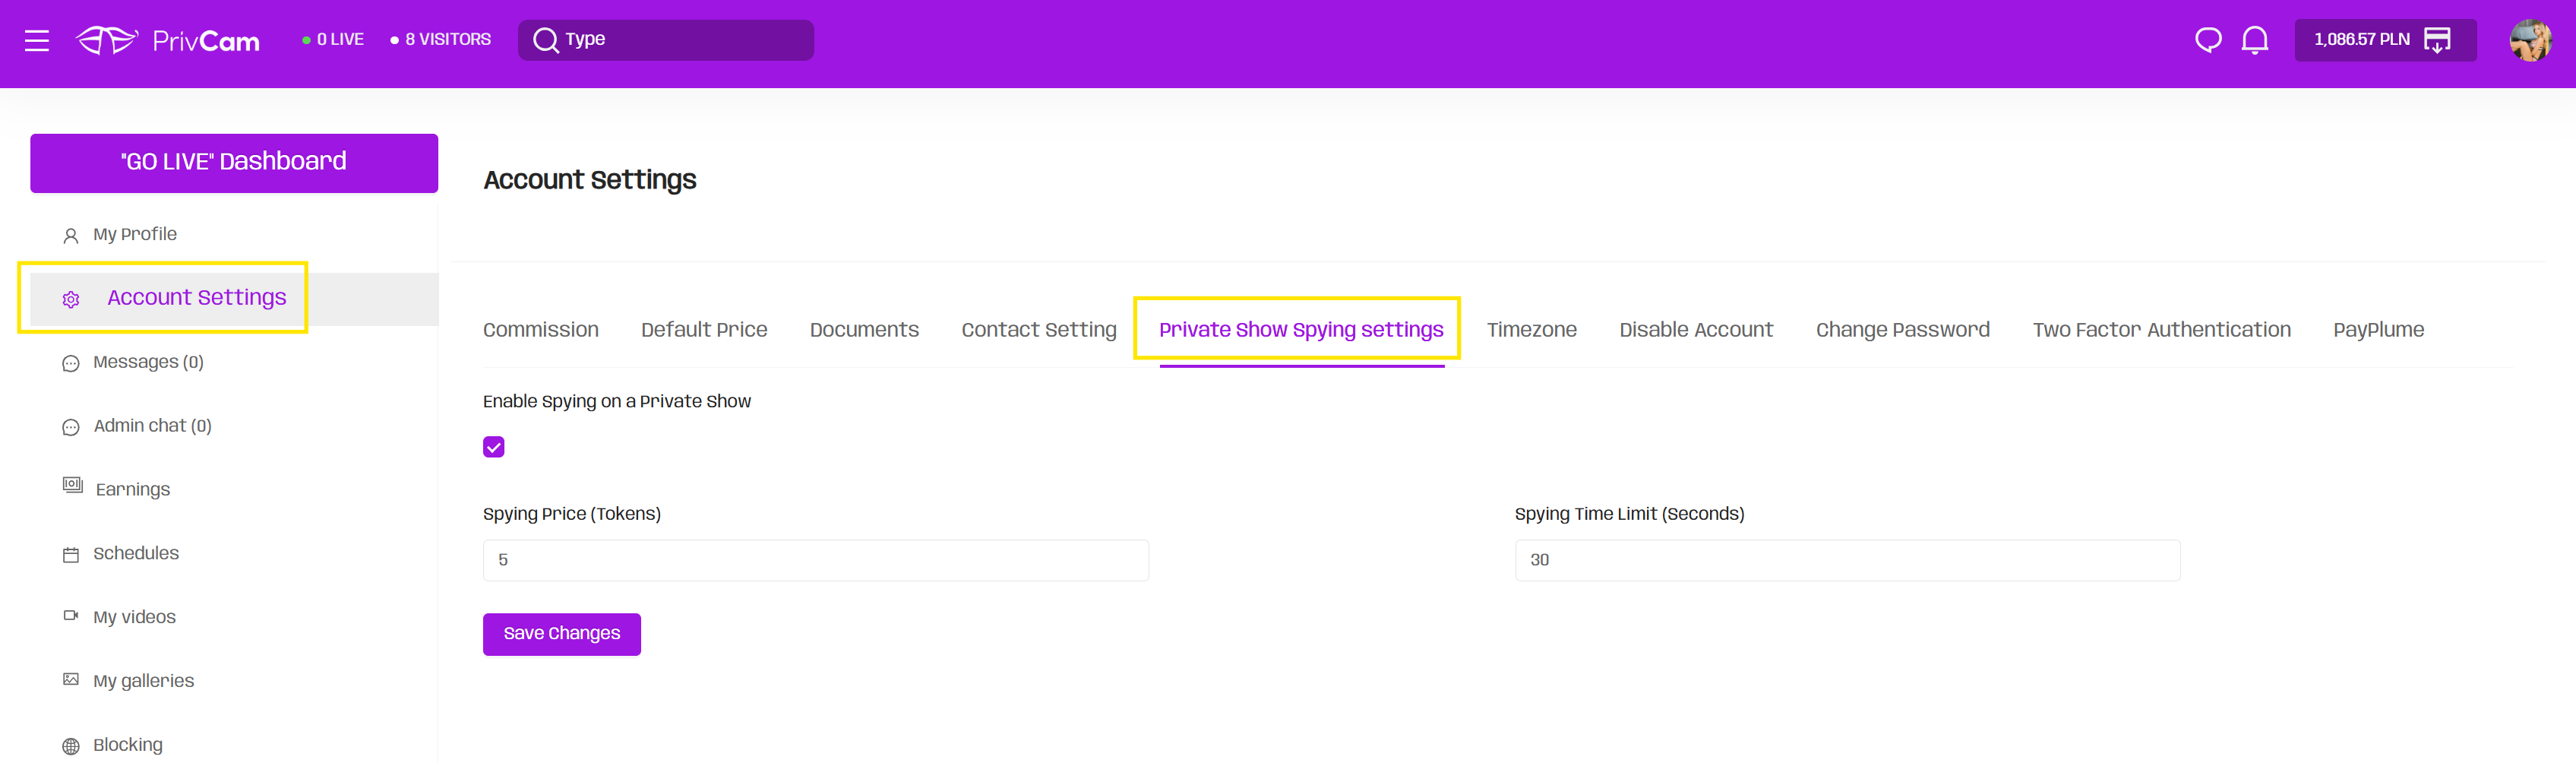
Task: Click the Save Changes button
Action: [x=561, y=634]
